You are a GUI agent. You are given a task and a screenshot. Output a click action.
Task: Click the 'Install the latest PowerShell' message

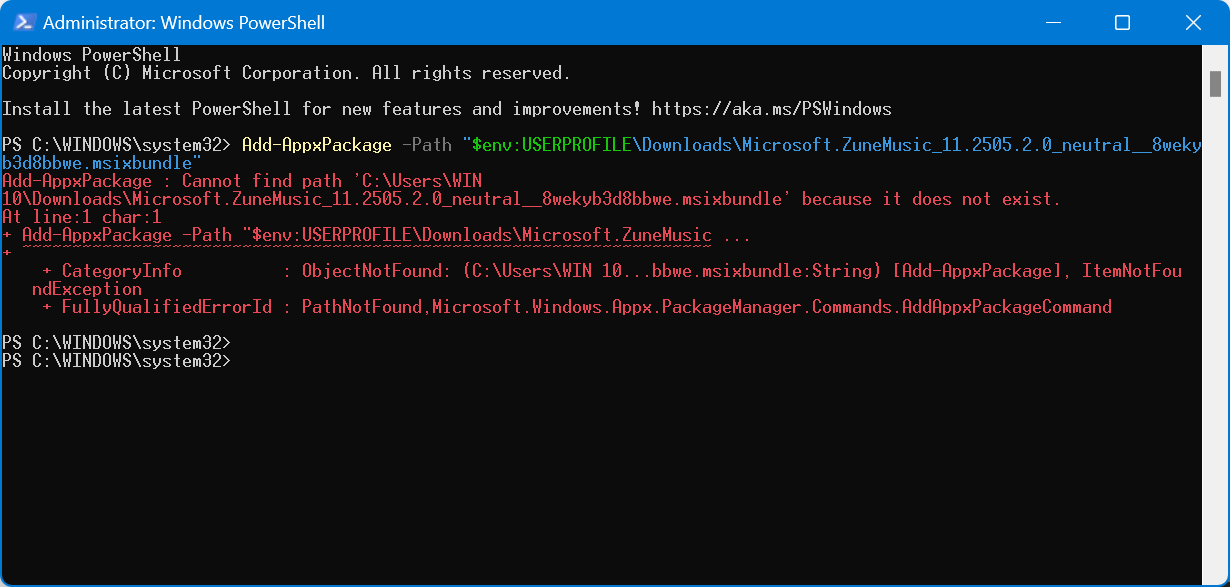tap(147, 109)
